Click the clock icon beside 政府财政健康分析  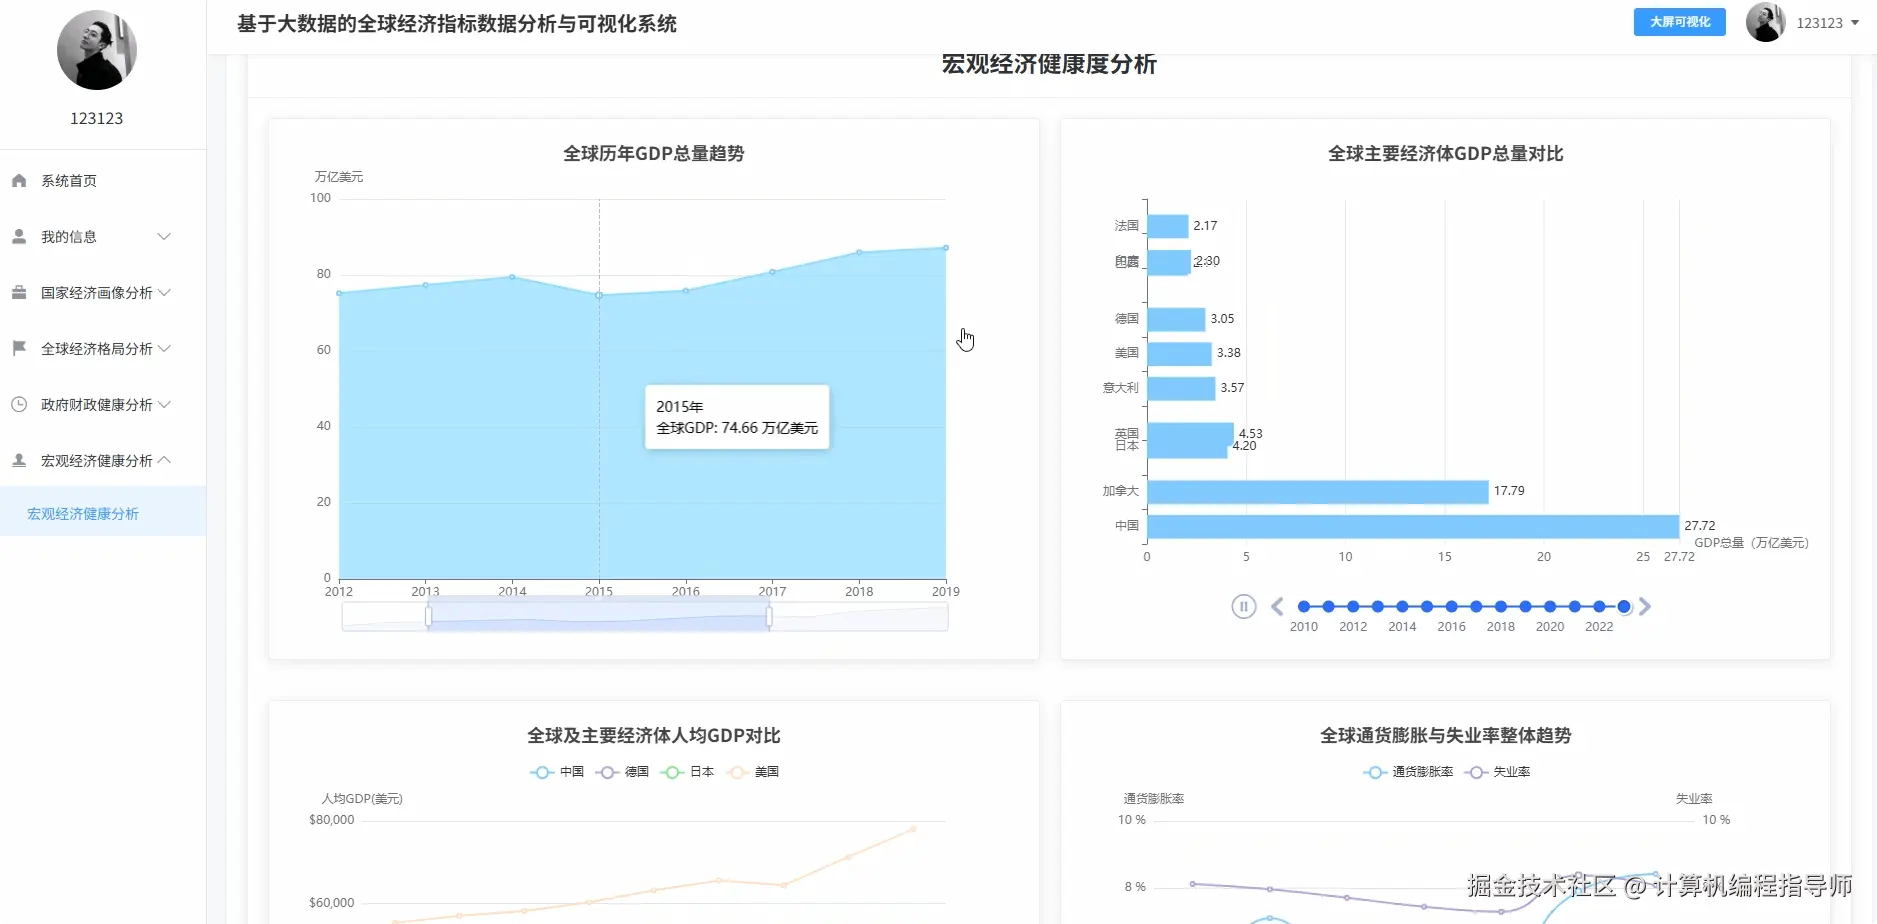point(18,404)
